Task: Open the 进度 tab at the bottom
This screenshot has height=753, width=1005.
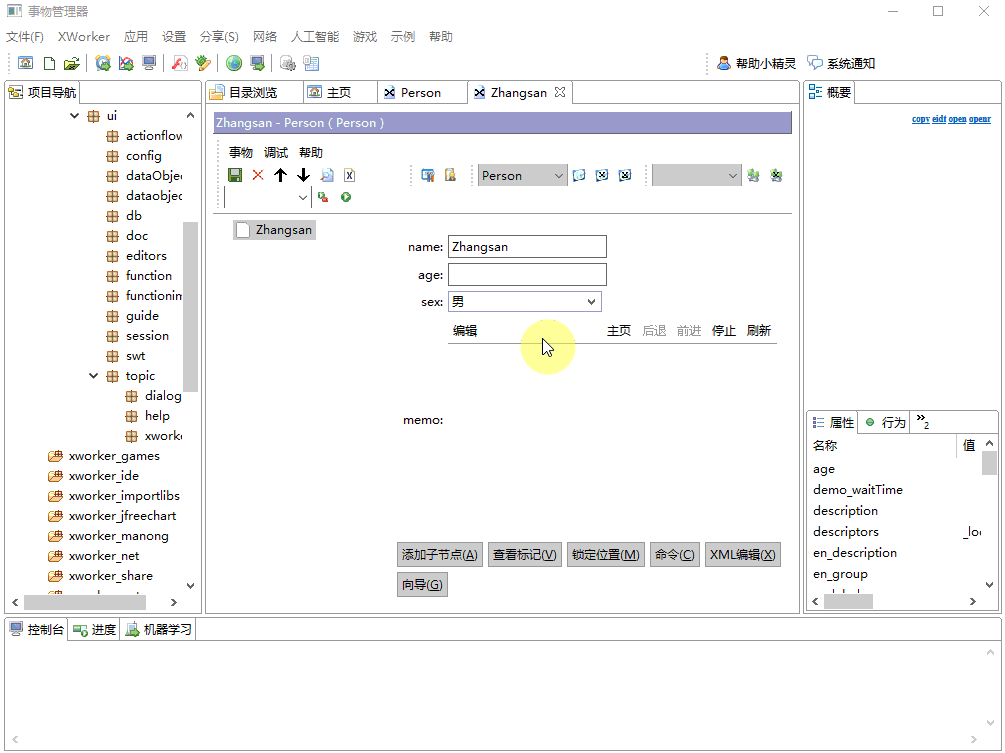Action: click(x=95, y=630)
